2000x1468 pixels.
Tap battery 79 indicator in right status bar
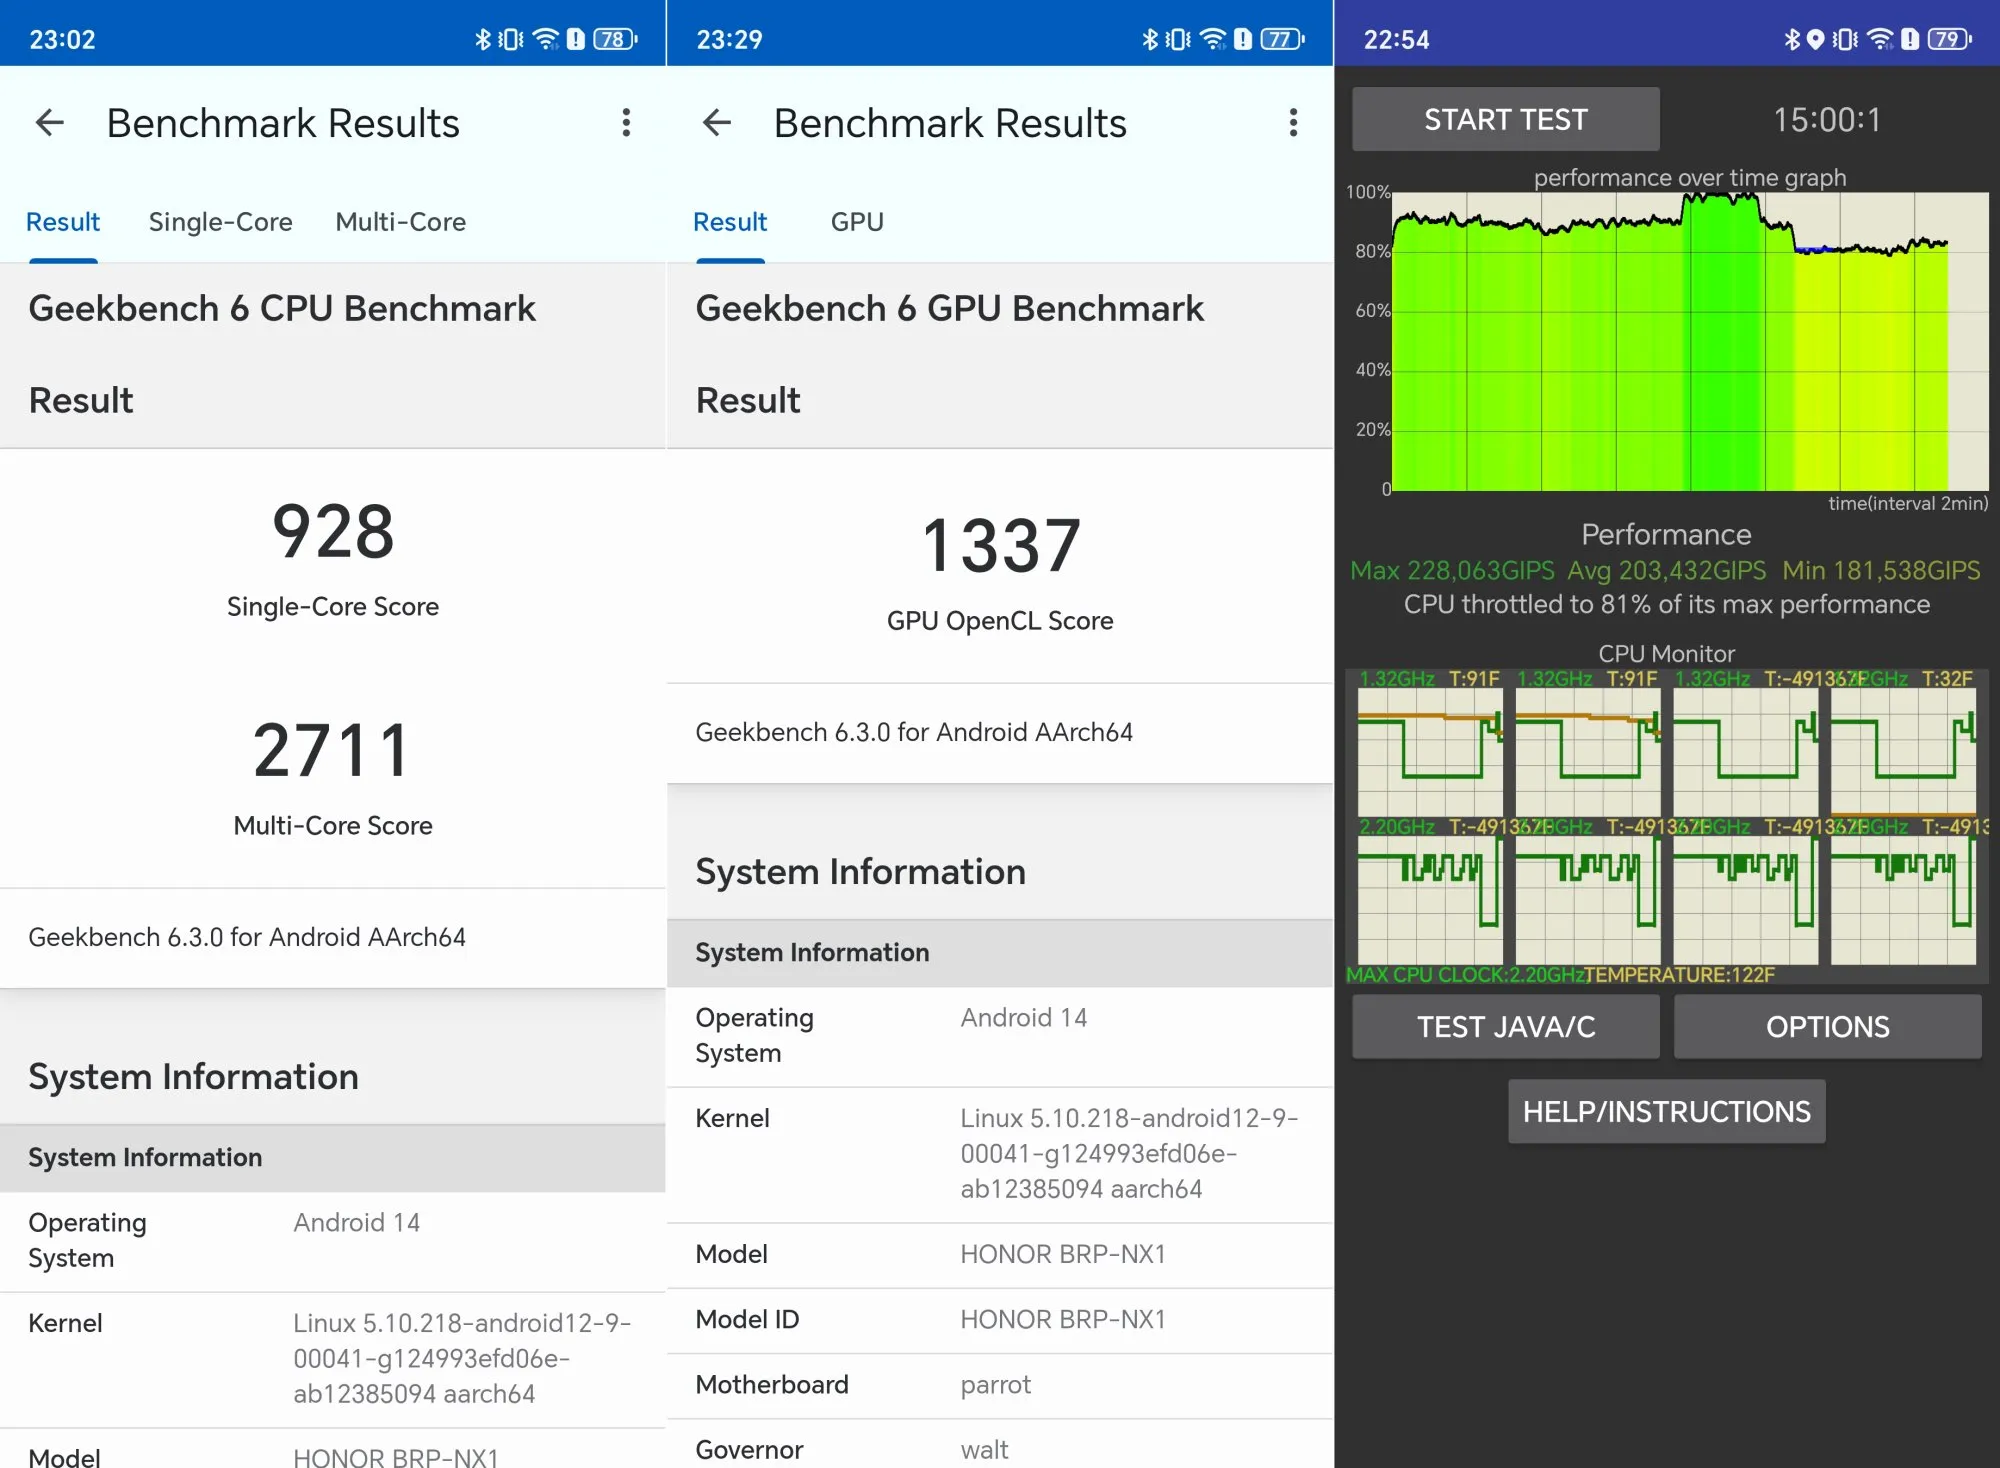pyautogui.click(x=1949, y=39)
